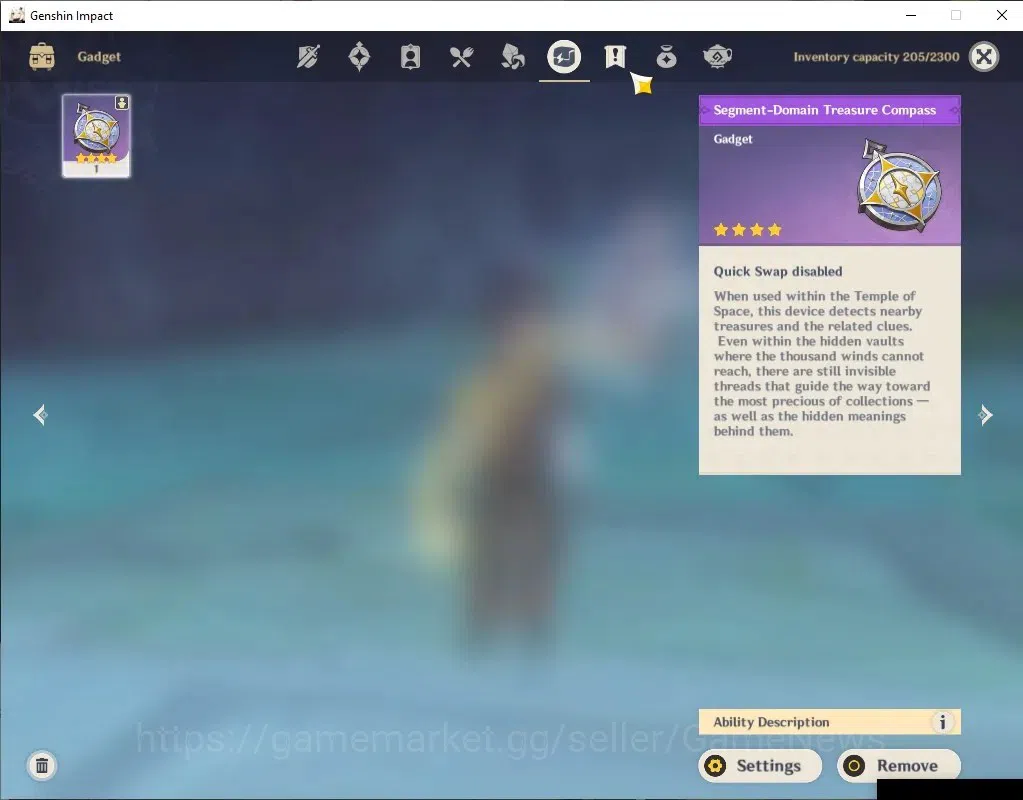Open the Materials inventory tab
1023x800 pixels.
[513, 57]
